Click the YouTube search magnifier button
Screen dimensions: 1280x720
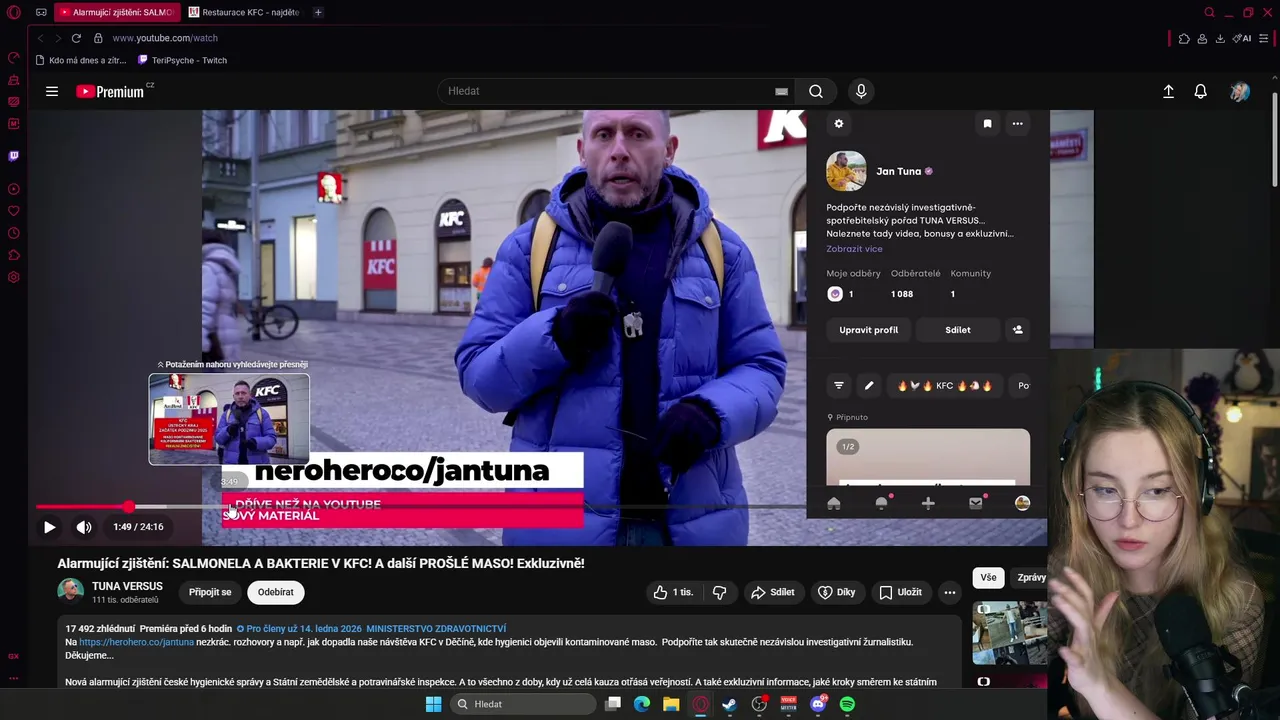coord(816,91)
